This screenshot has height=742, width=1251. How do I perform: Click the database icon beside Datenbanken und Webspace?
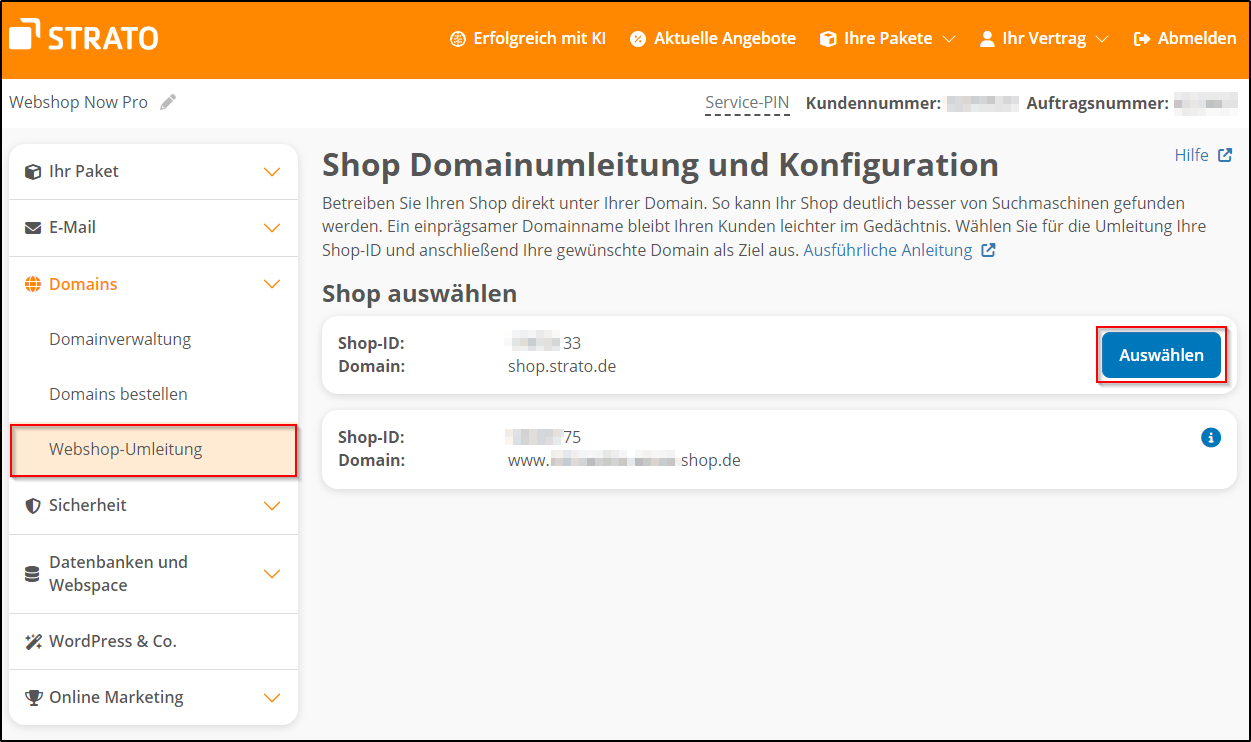pos(33,572)
